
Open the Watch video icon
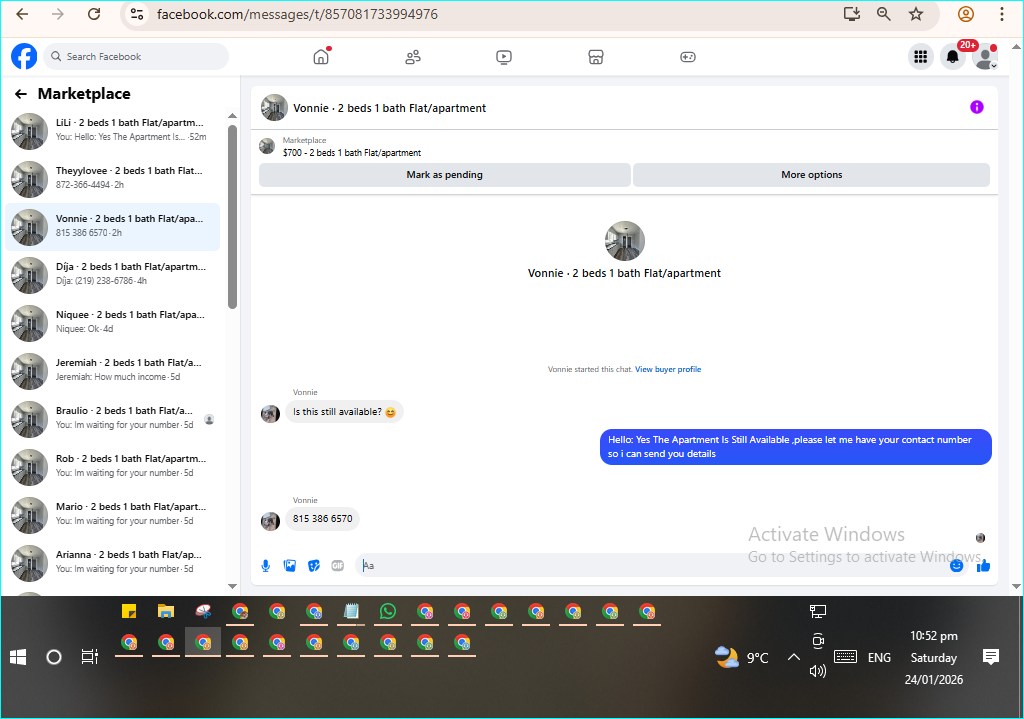504,57
